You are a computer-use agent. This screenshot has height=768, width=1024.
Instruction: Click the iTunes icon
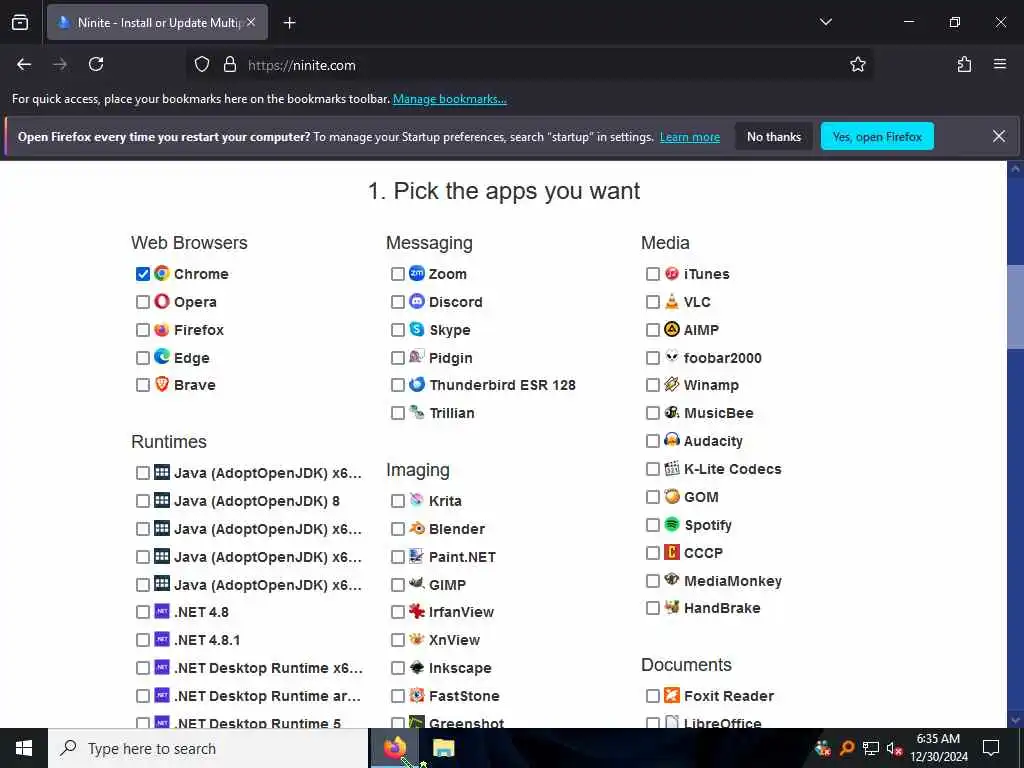click(x=672, y=273)
